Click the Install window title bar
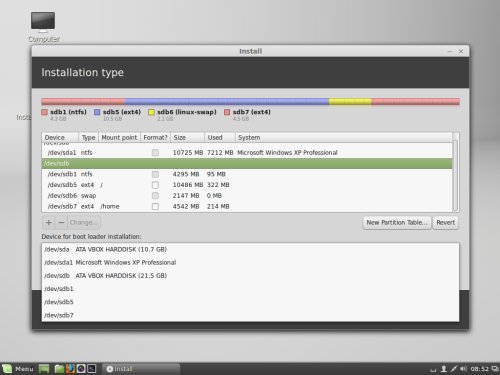500x375 pixels. [250, 51]
